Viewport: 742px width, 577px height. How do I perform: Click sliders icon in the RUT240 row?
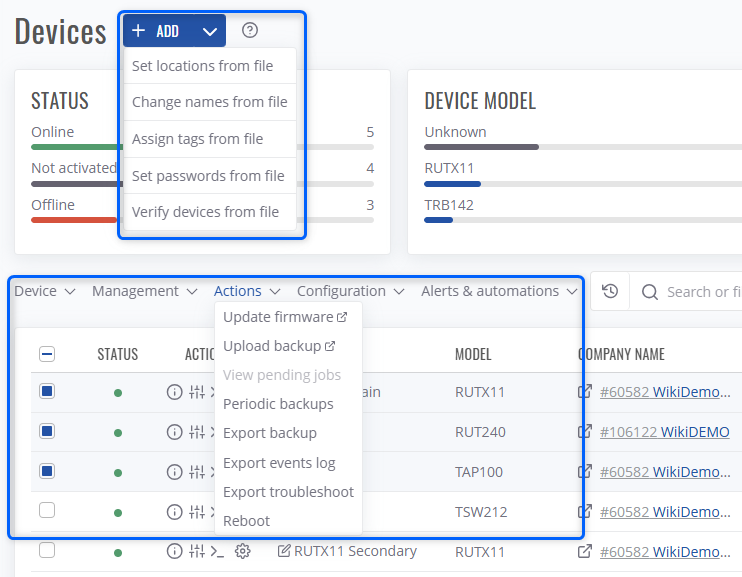197,432
